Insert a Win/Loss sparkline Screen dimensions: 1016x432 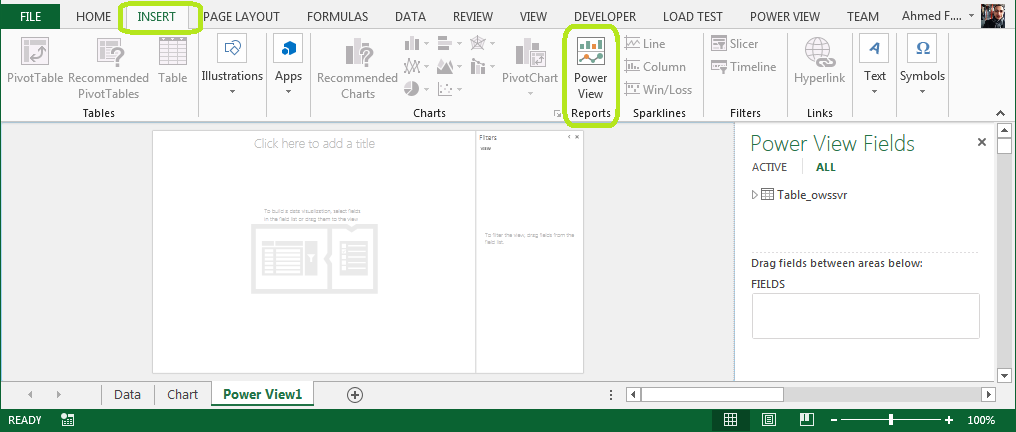coord(658,90)
